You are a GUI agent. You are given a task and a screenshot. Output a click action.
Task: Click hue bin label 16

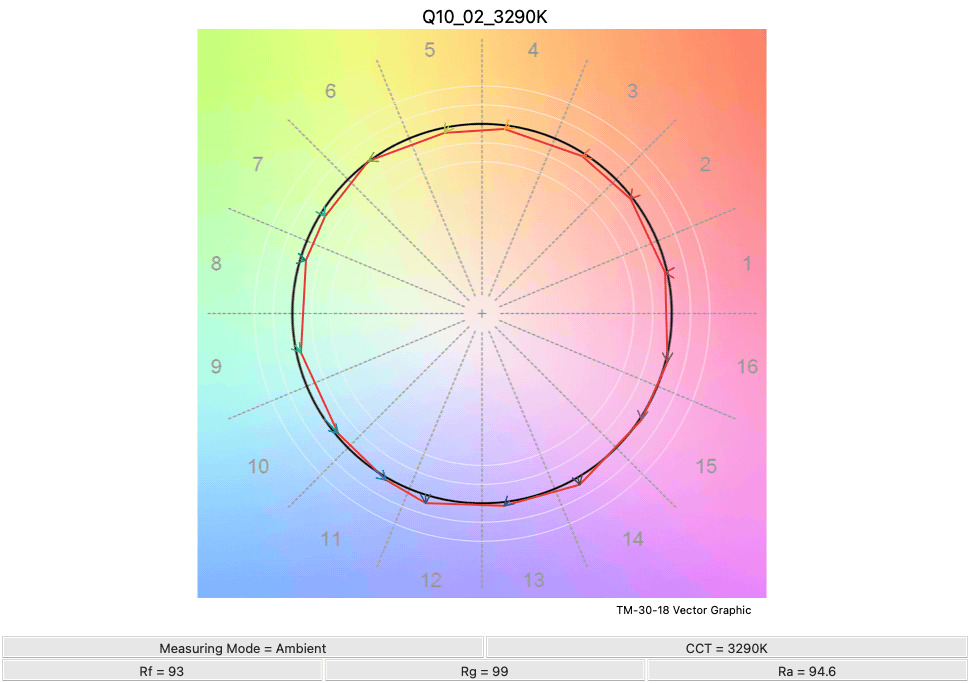[x=747, y=366]
